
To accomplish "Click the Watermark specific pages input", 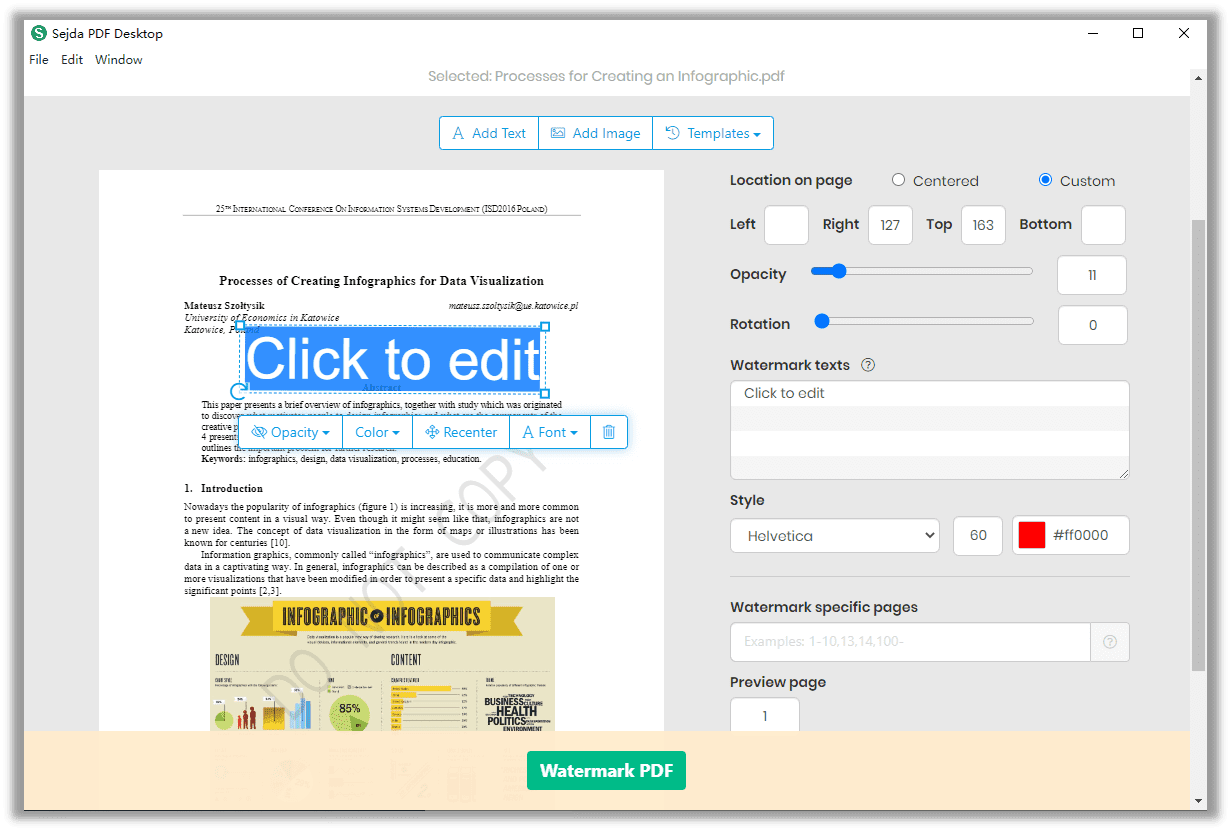I will click(910, 642).
